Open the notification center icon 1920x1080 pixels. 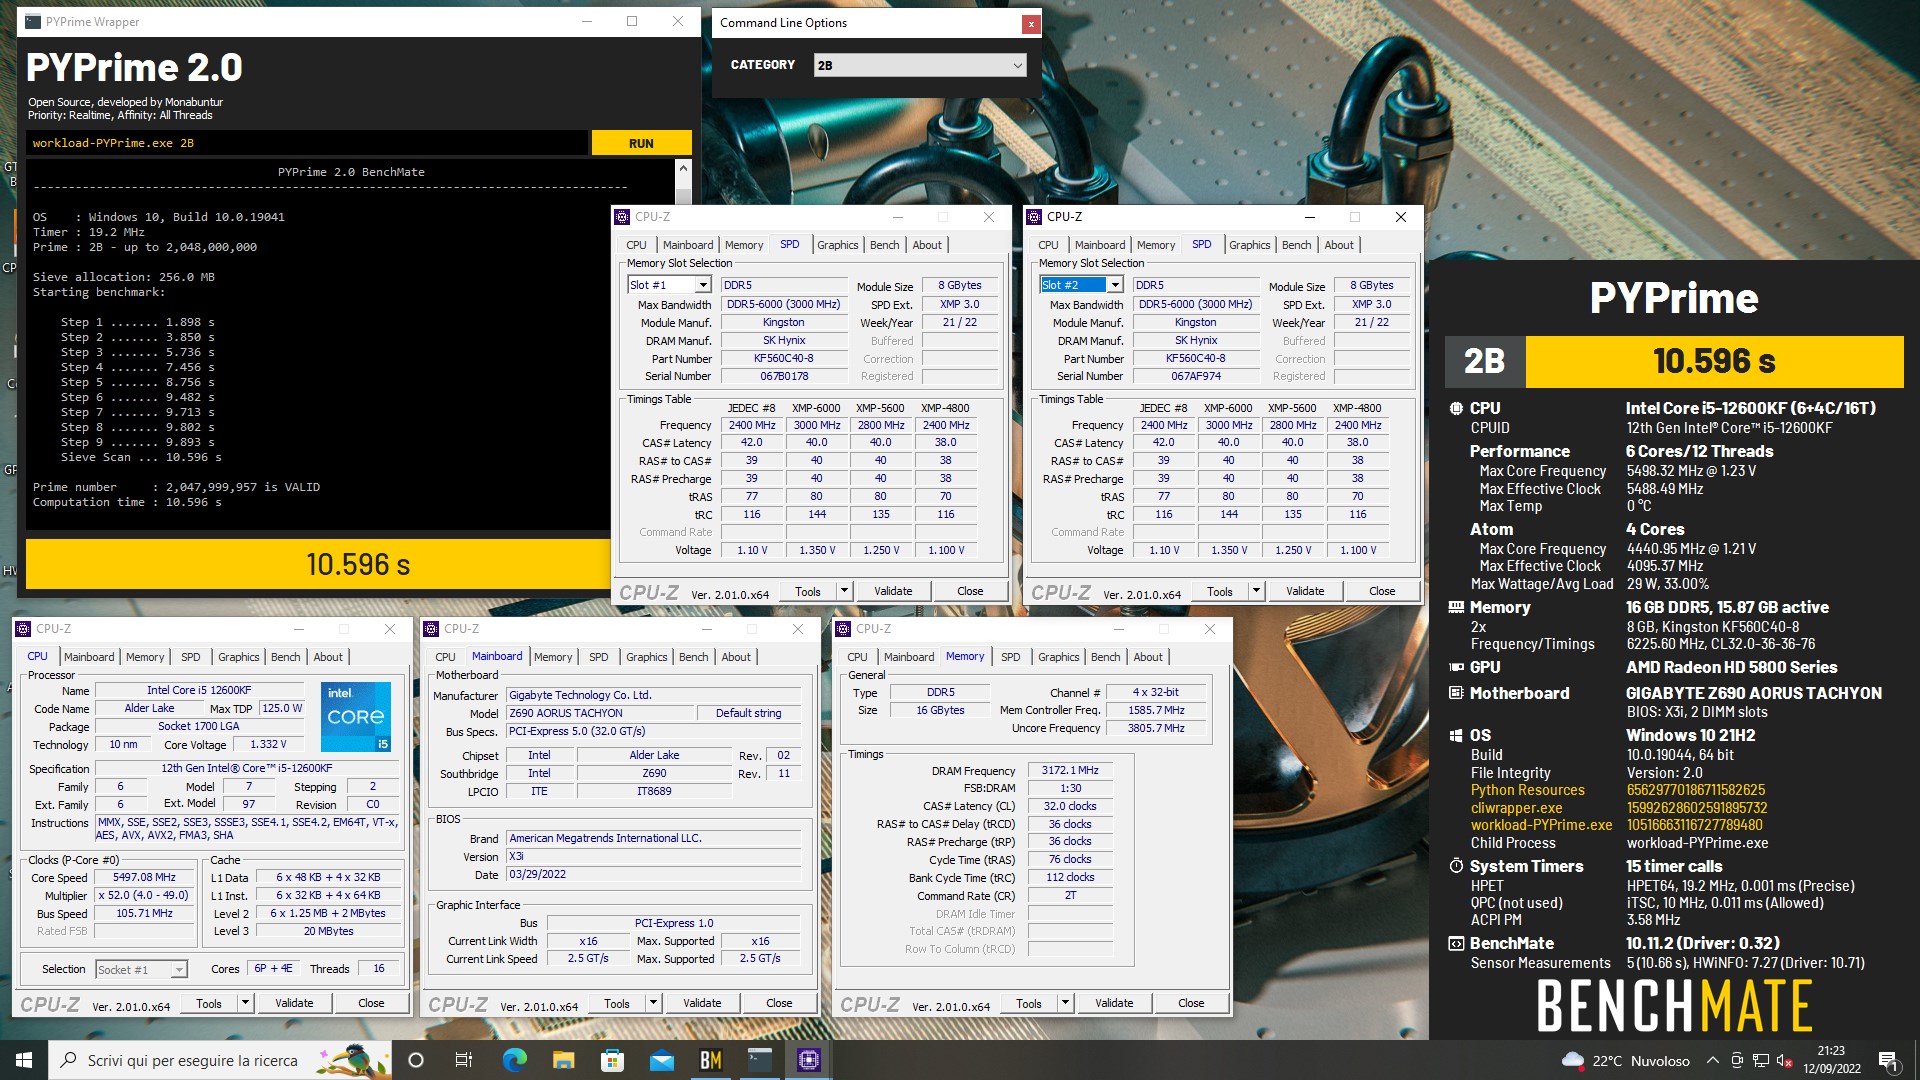(1887, 1060)
